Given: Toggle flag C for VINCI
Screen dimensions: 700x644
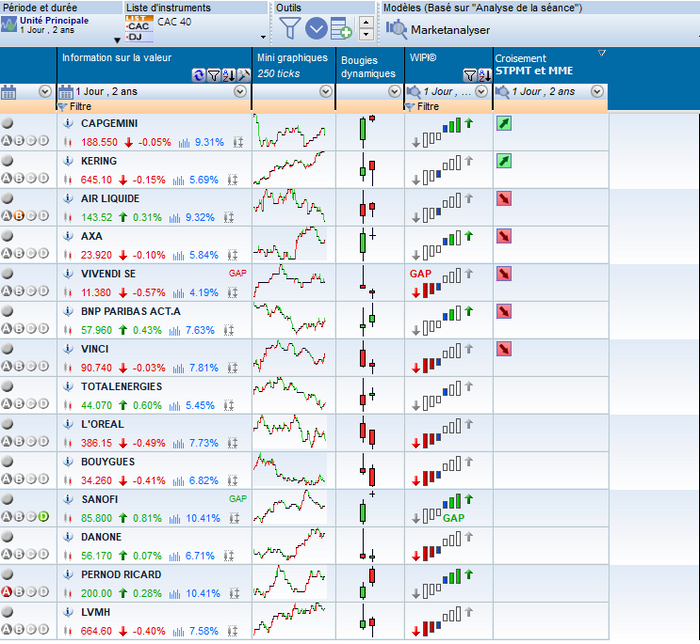Looking at the screenshot, I should click(x=31, y=366).
